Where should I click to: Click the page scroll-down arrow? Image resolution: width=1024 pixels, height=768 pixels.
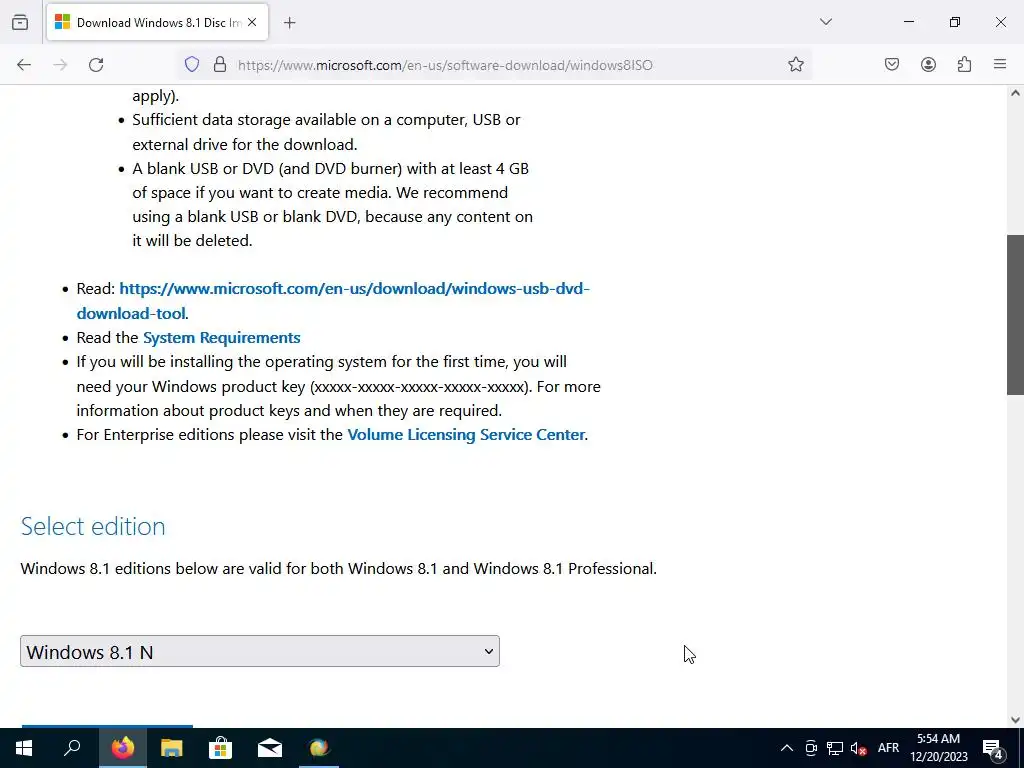pyautogui.click(x=1015, y=720)
